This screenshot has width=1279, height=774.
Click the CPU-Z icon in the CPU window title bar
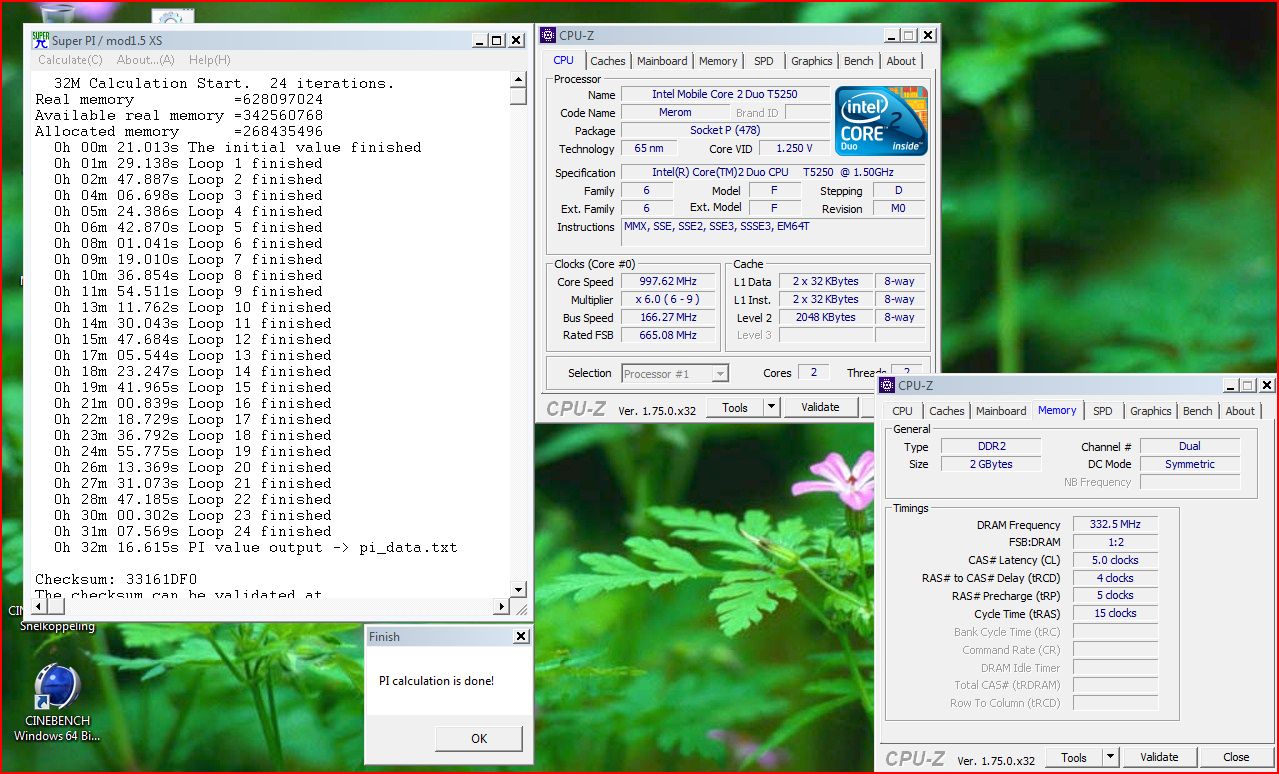tap(547, 35)
